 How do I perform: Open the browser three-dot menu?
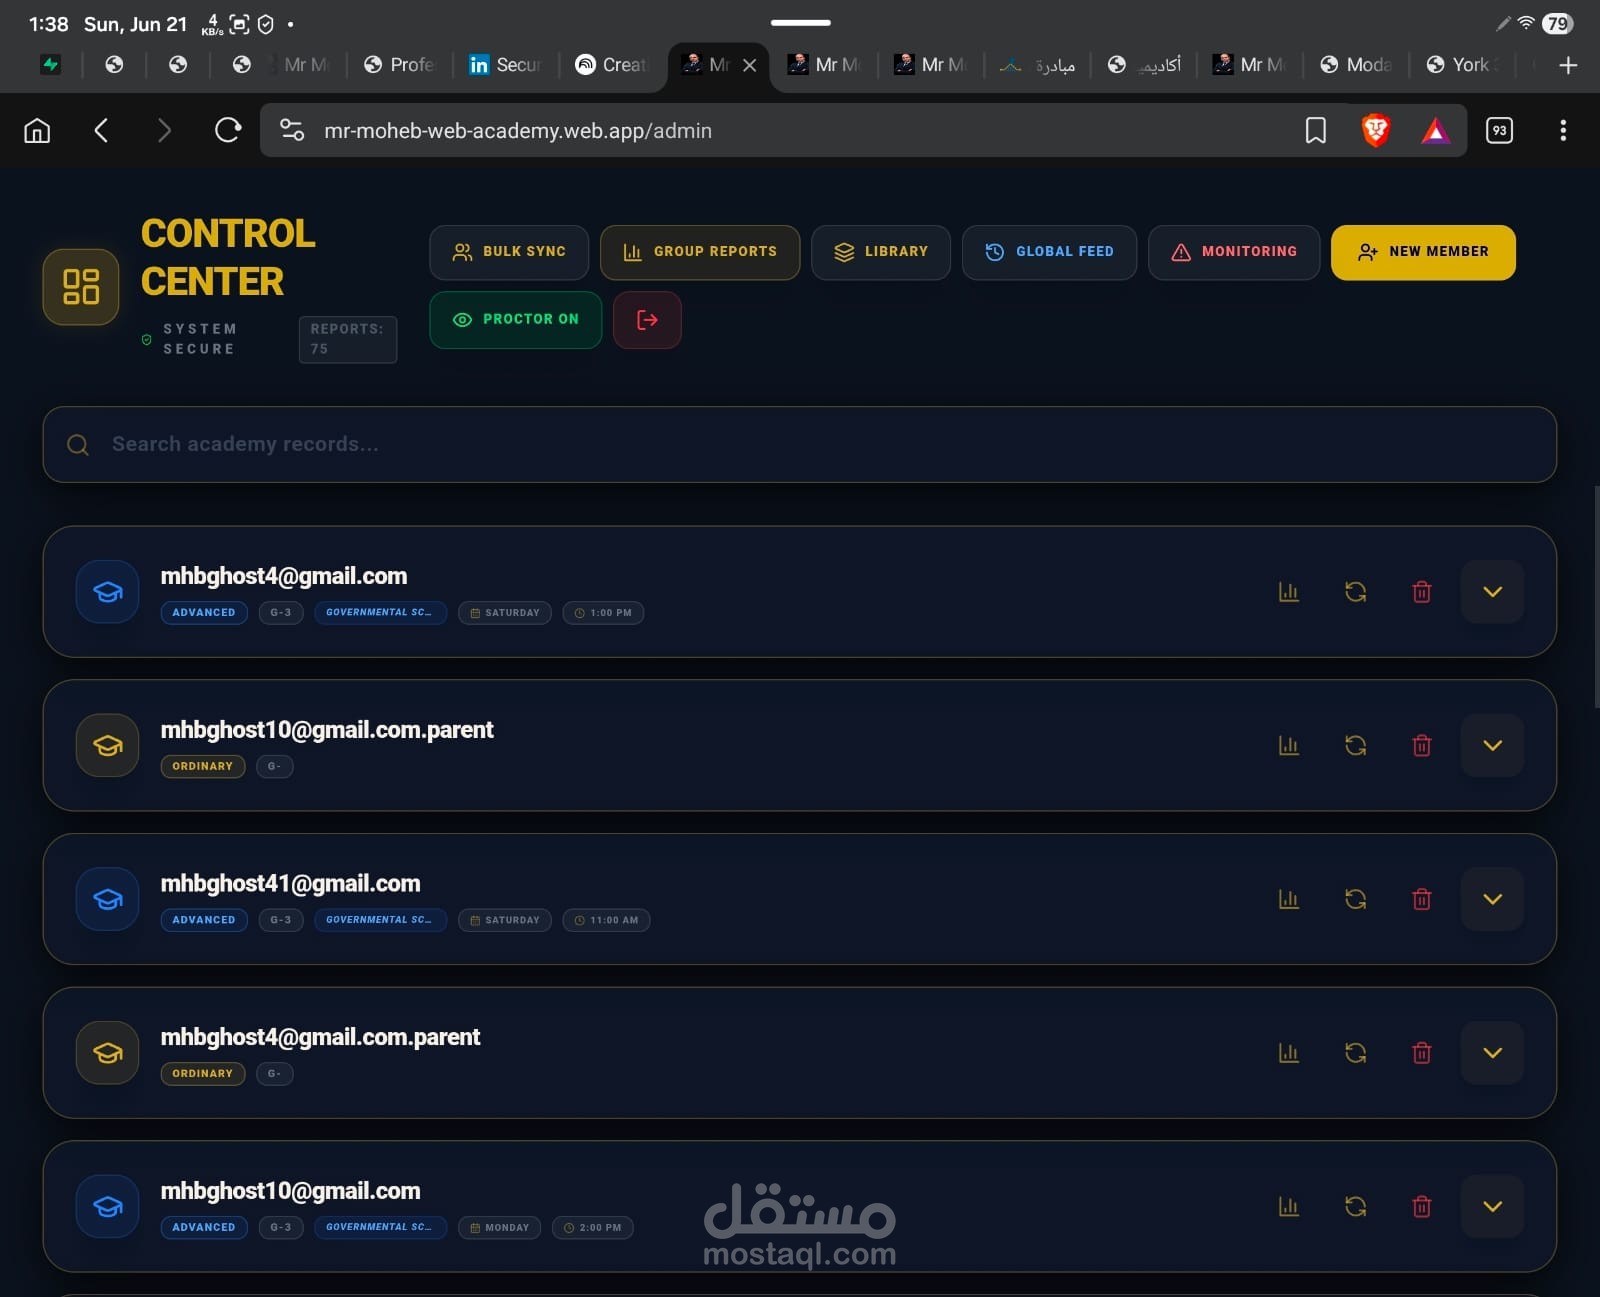pos(1563,131)
